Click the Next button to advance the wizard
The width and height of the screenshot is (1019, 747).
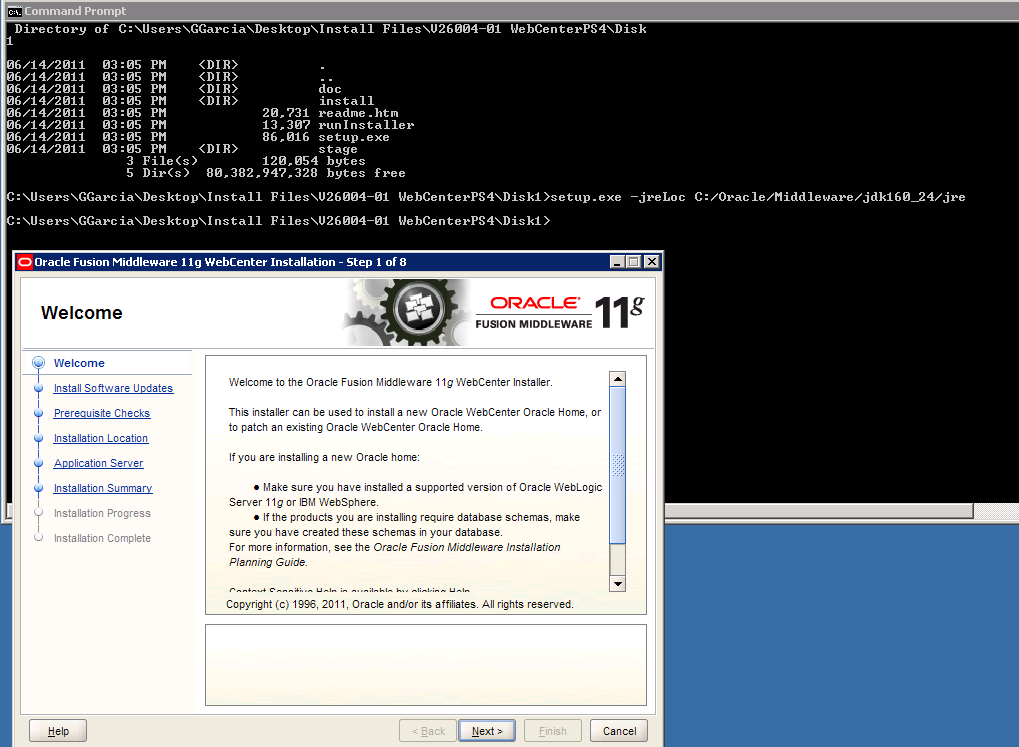(x=486, y=730)
